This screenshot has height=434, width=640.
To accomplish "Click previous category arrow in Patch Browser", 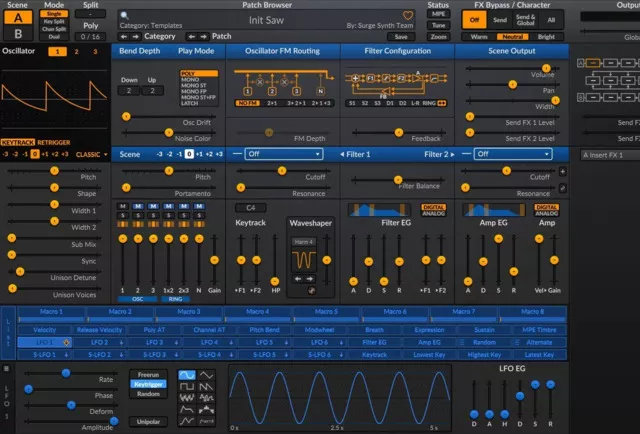I will 124,36.
